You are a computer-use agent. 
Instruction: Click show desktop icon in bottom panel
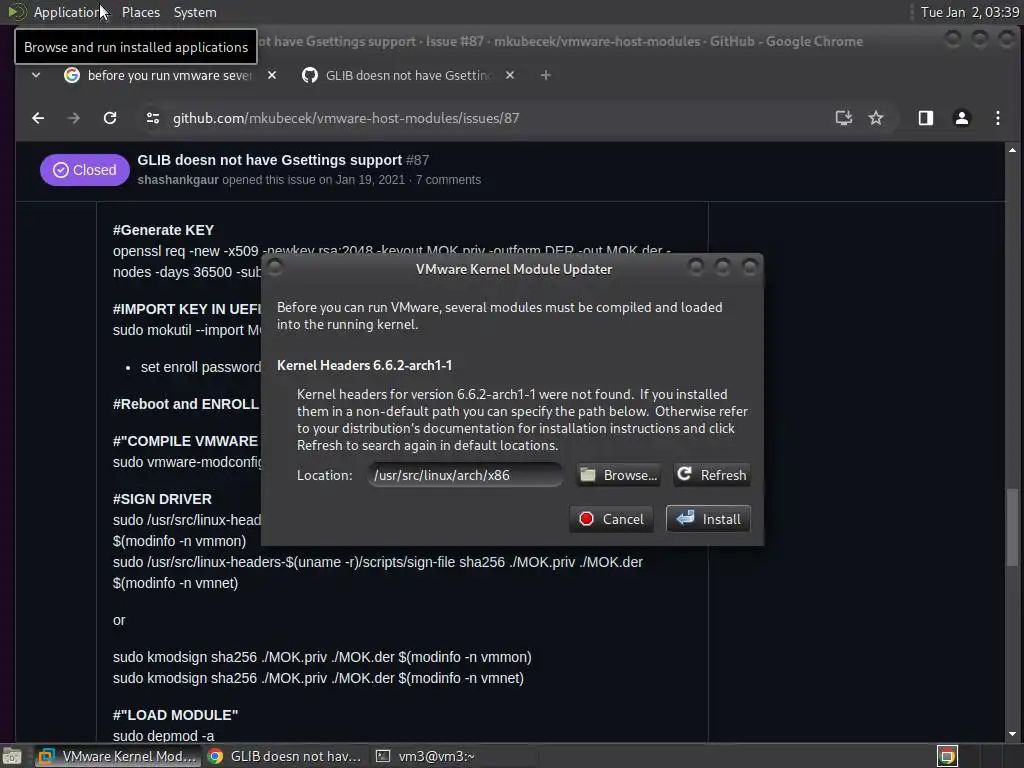(x=12, y=756)
